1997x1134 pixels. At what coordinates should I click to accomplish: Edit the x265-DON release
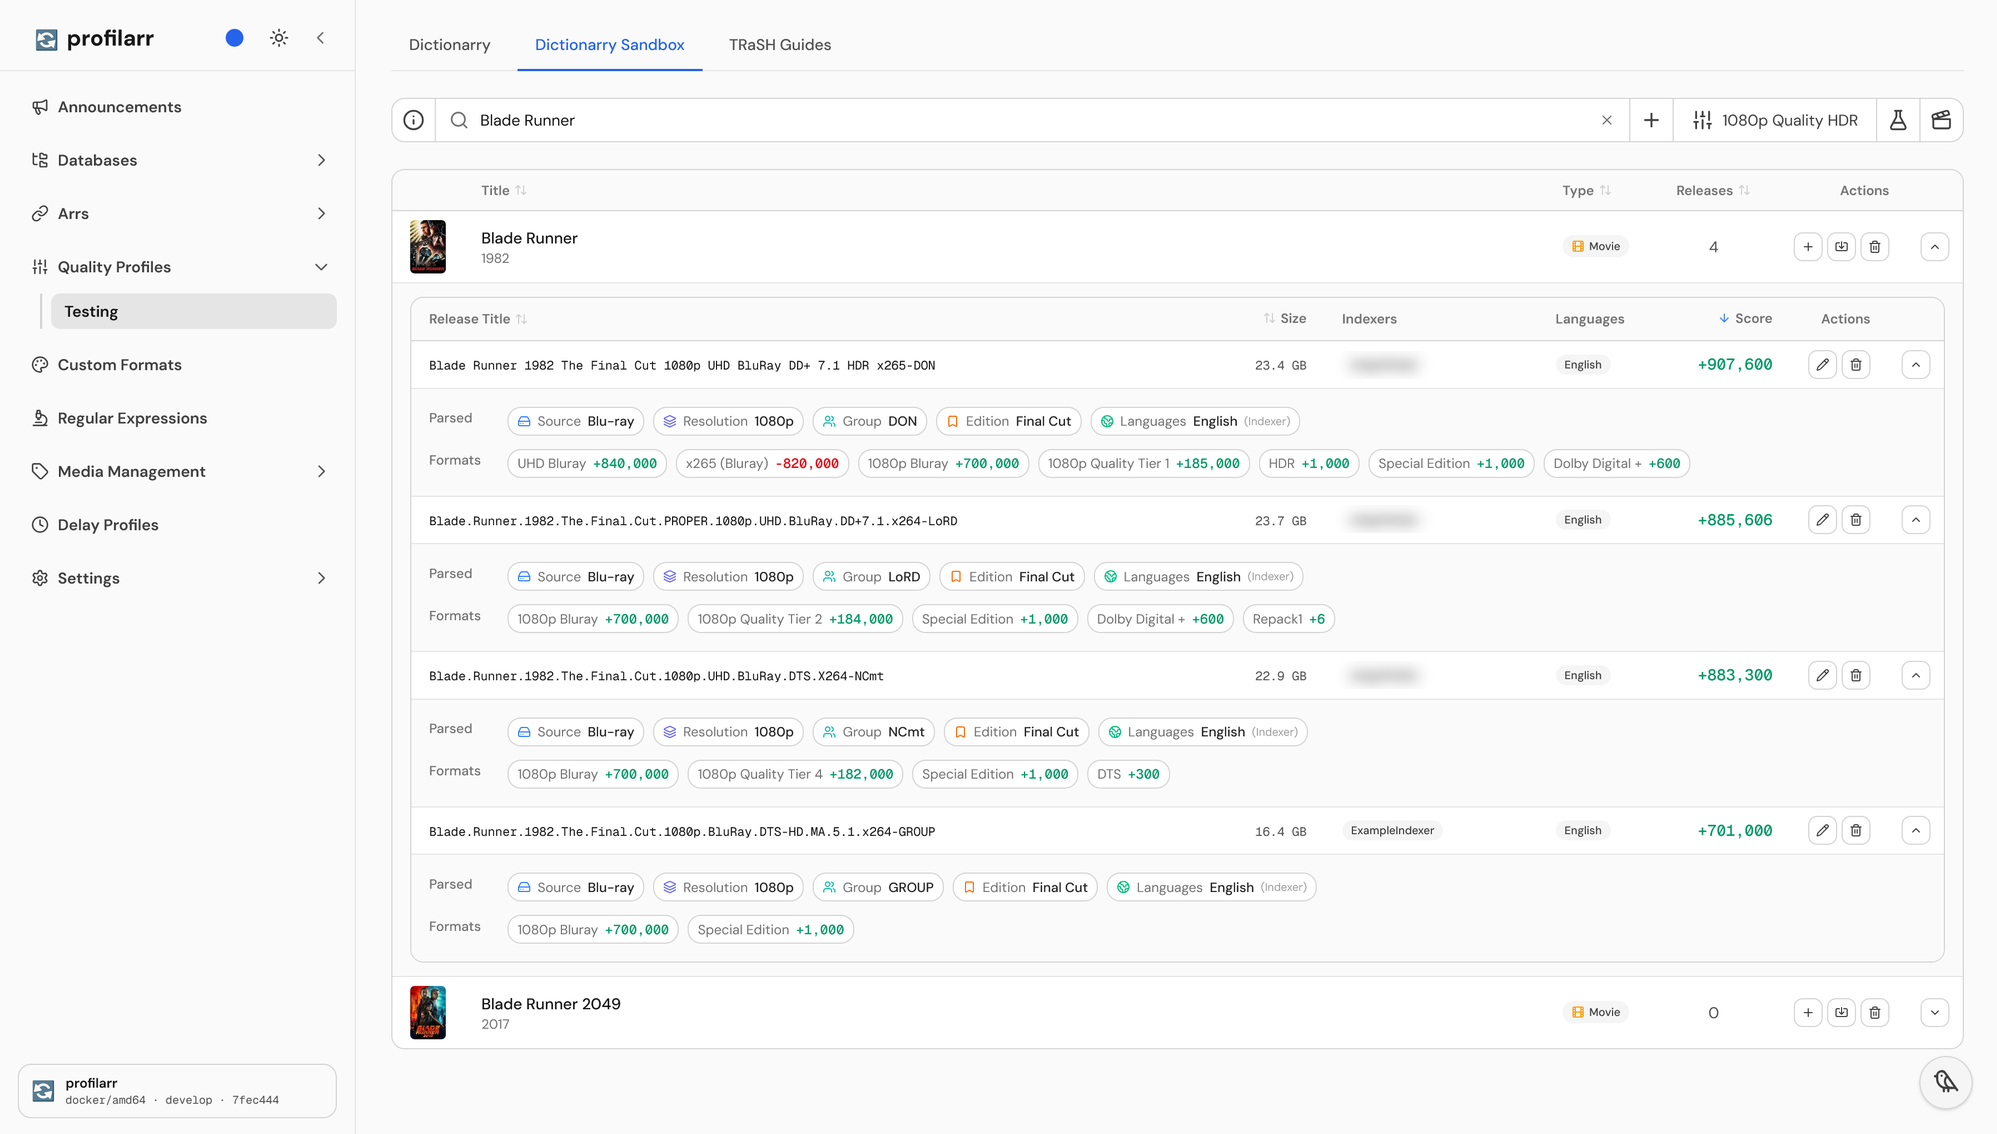[1822, 365]
